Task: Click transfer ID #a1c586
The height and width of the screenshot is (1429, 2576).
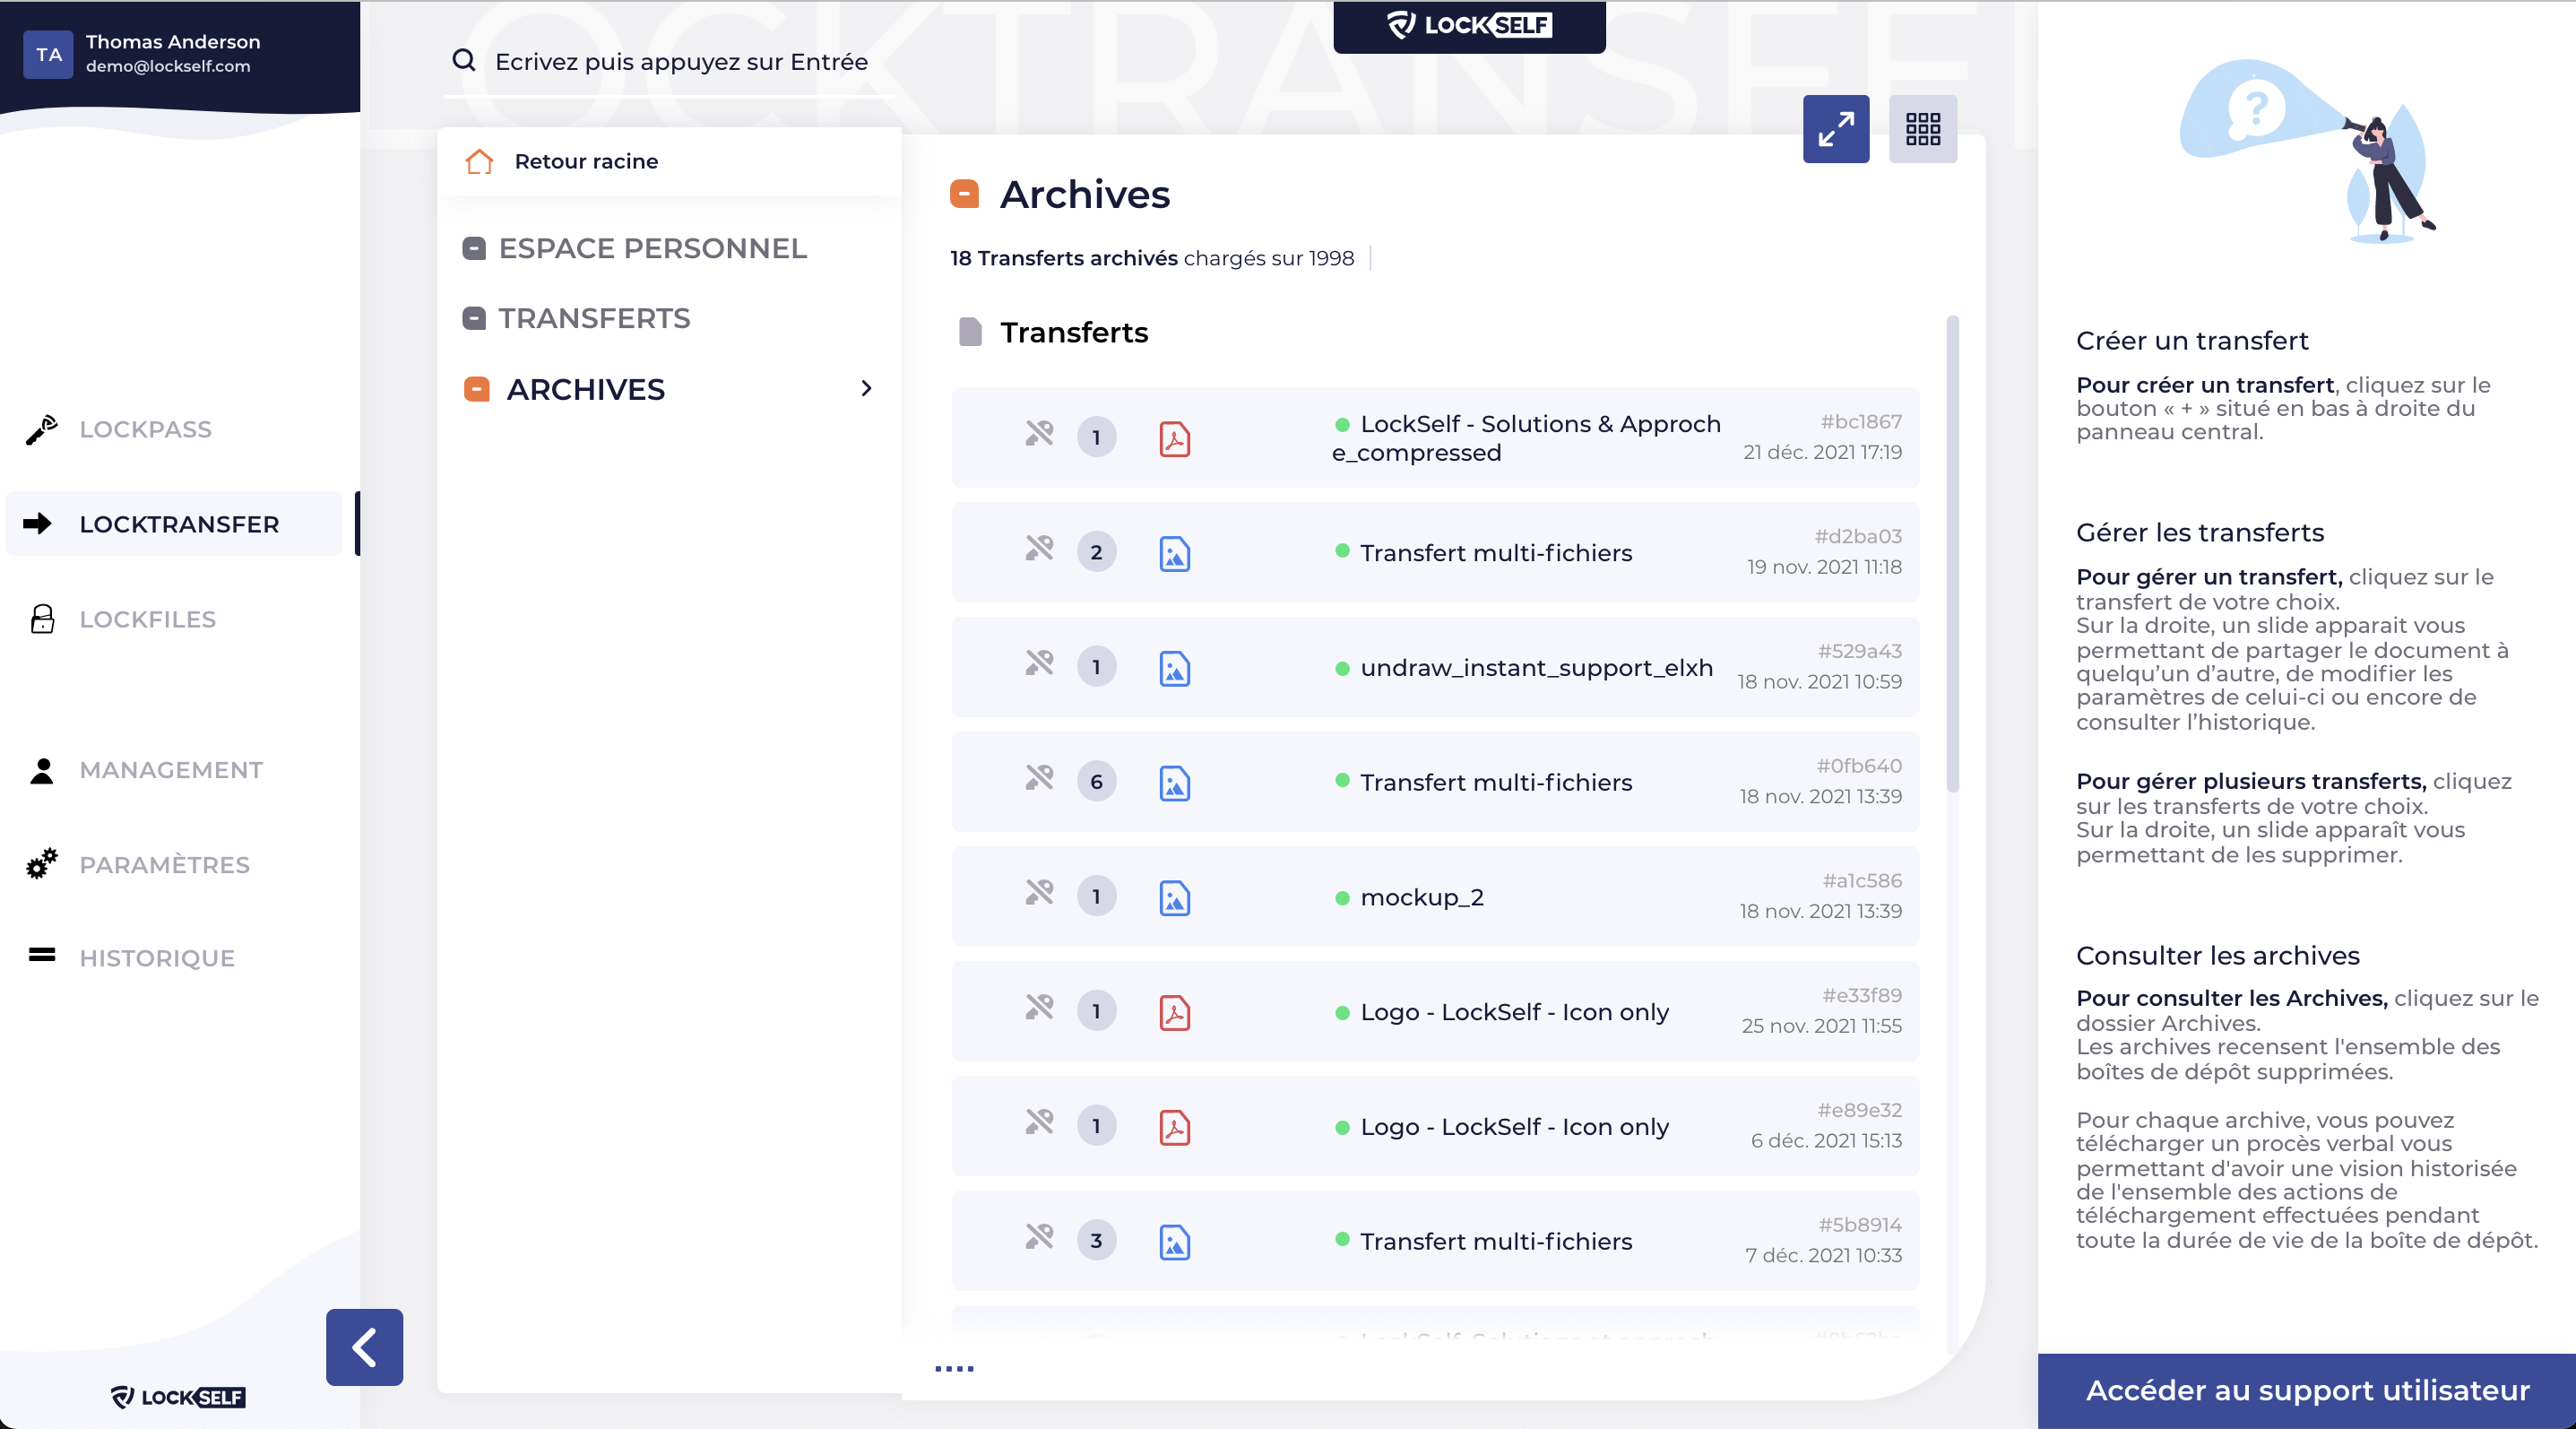Action: [x=1862, y=881]
